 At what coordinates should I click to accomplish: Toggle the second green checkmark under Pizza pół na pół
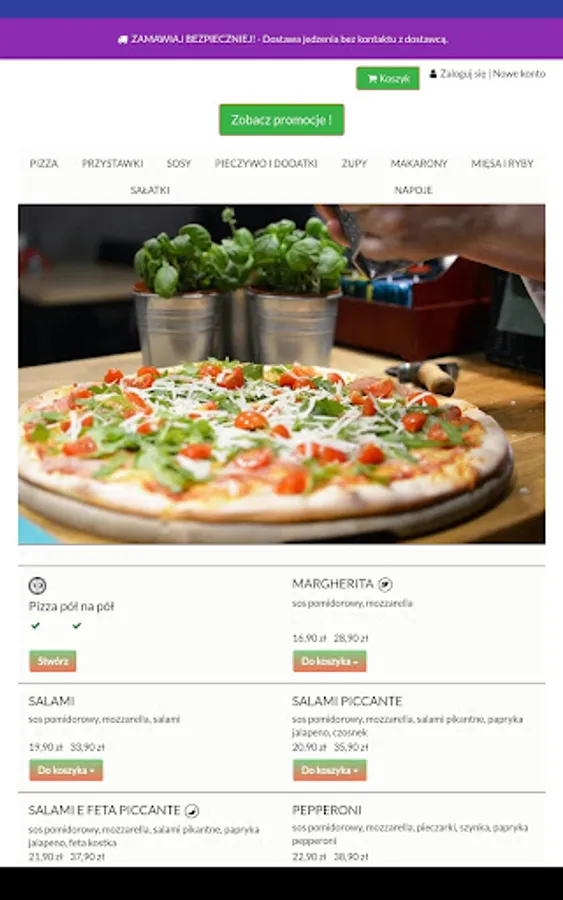tap(76, 625)
